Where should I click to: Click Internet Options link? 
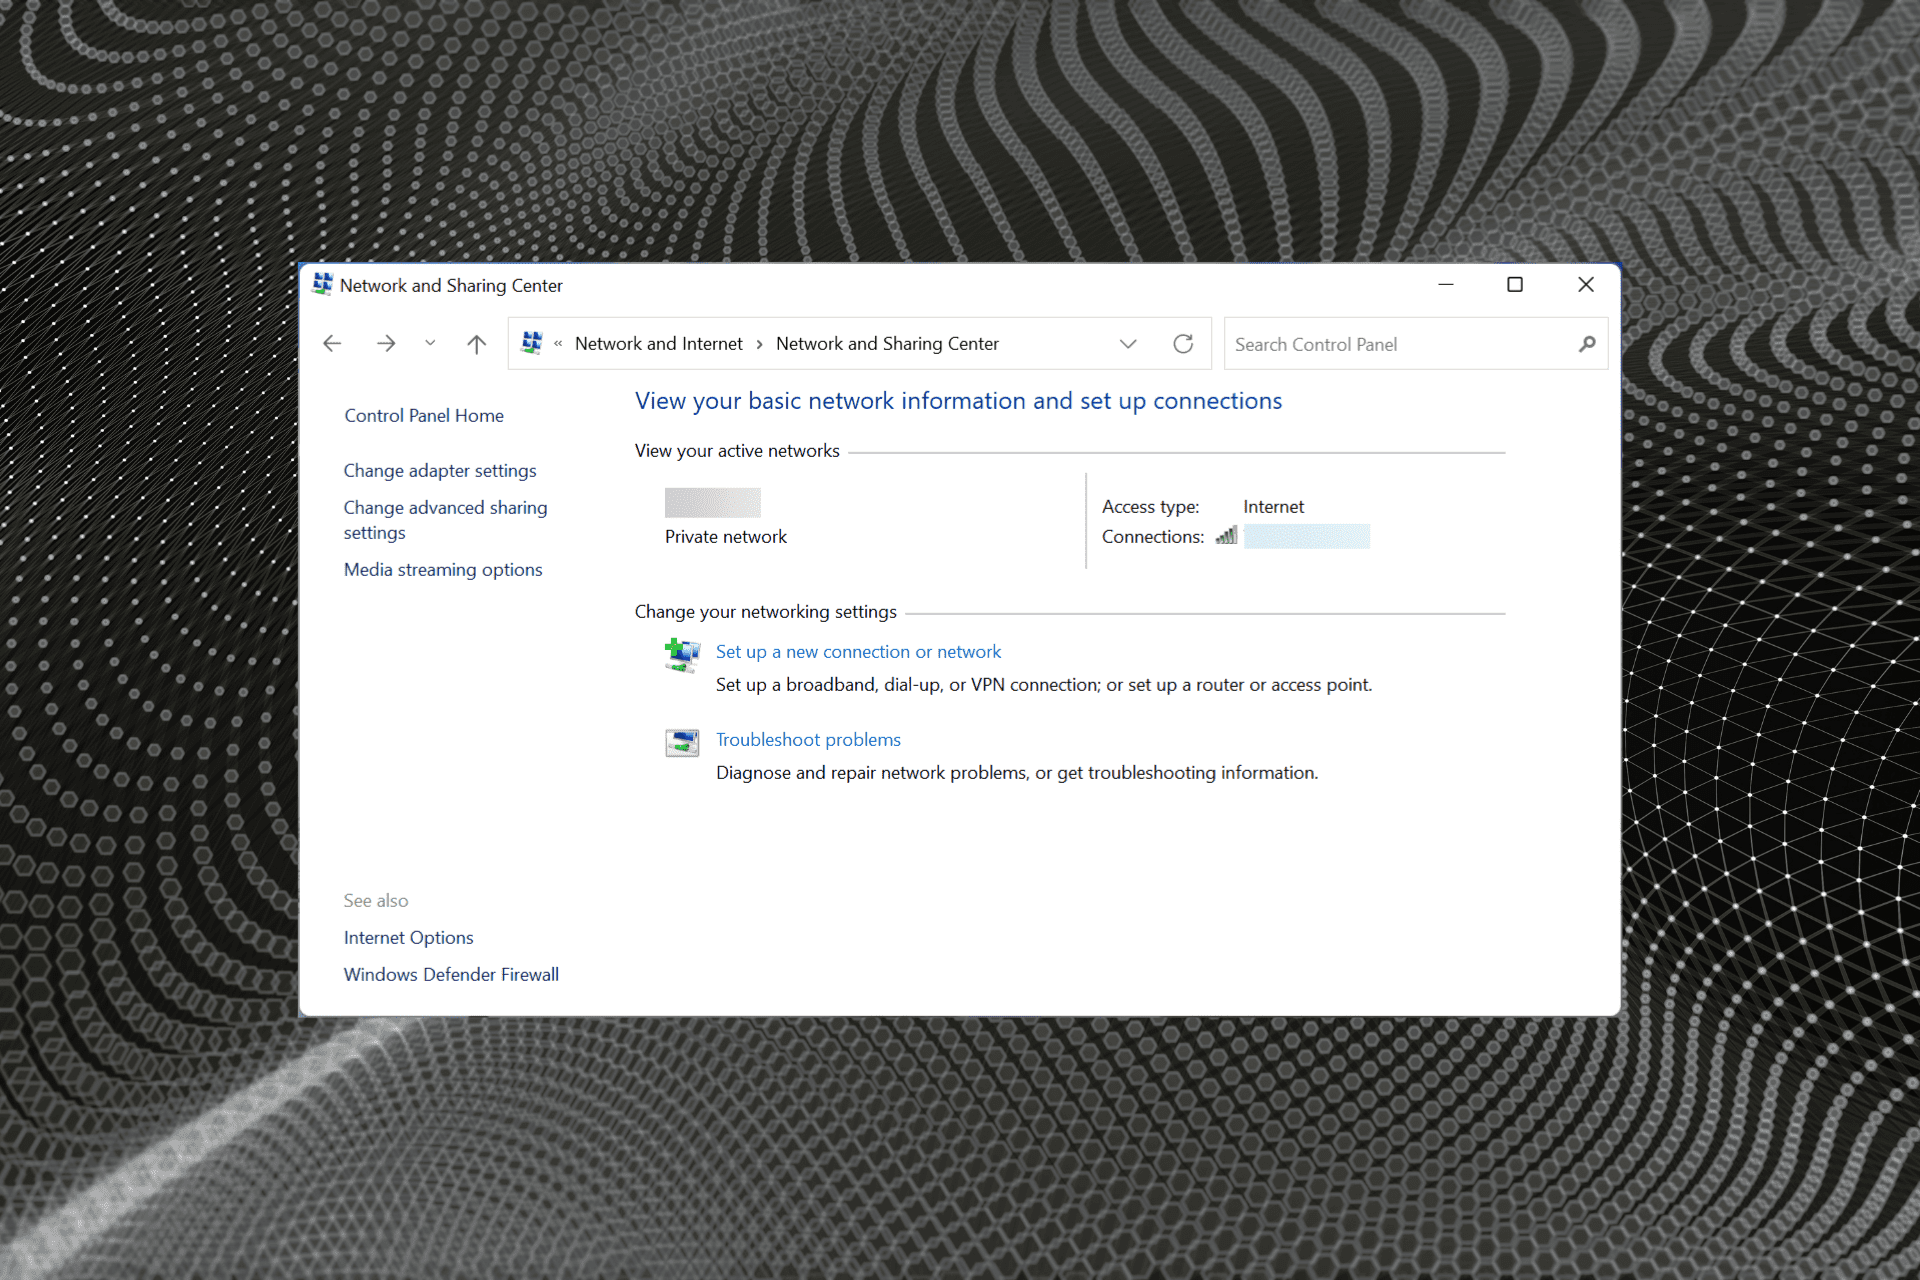point(409,937)
